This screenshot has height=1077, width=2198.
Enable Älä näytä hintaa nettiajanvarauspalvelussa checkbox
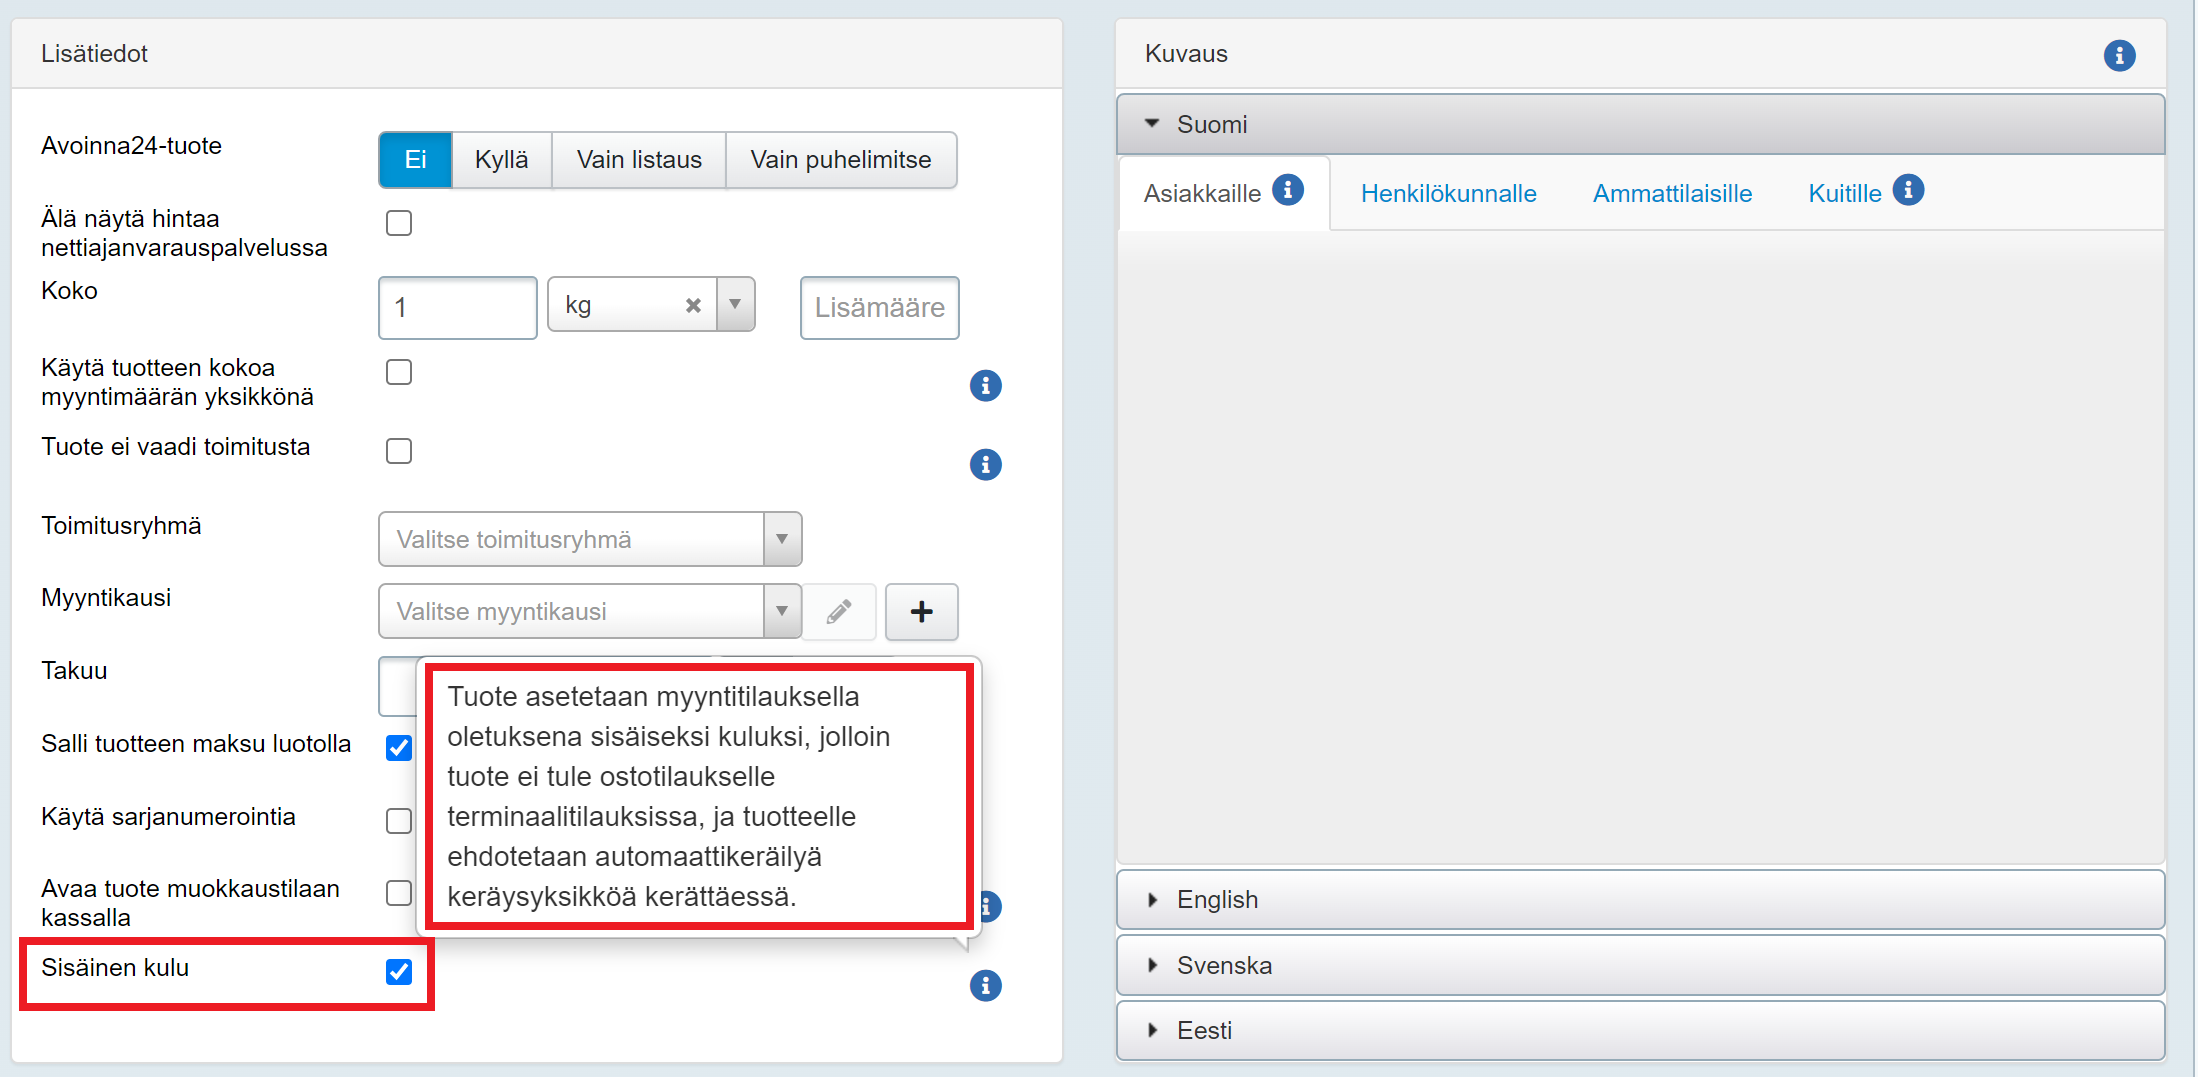click(x=399, y=223)
